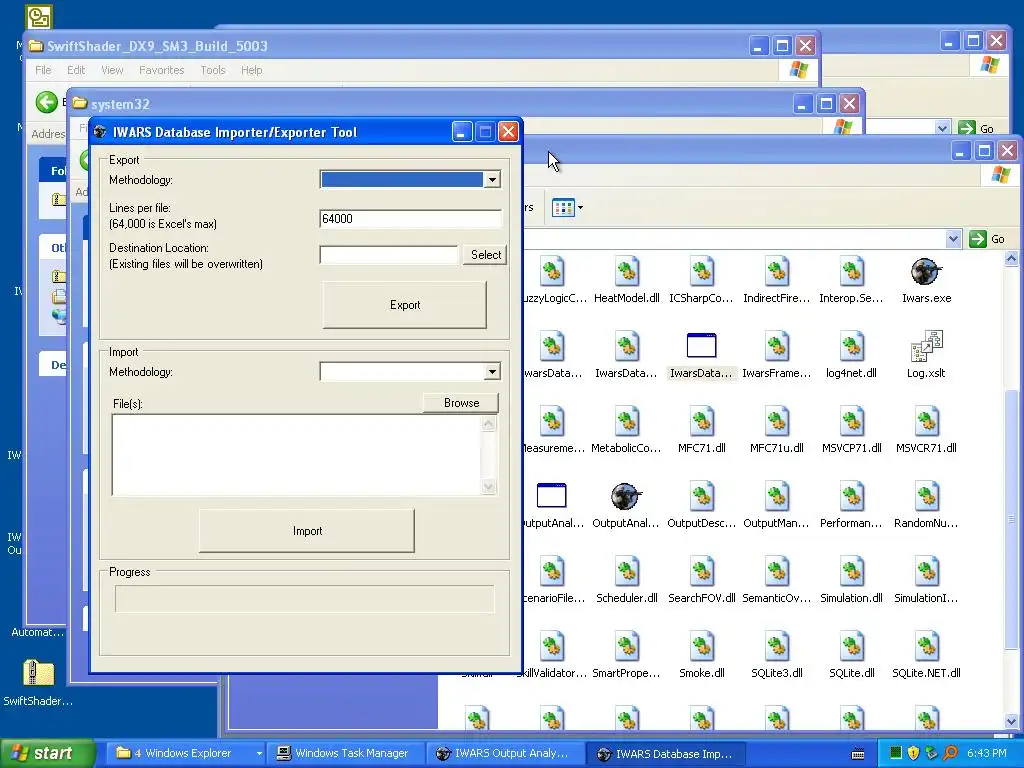
Task: Open the Export Methodology dropdown
Action: (492, 180)
